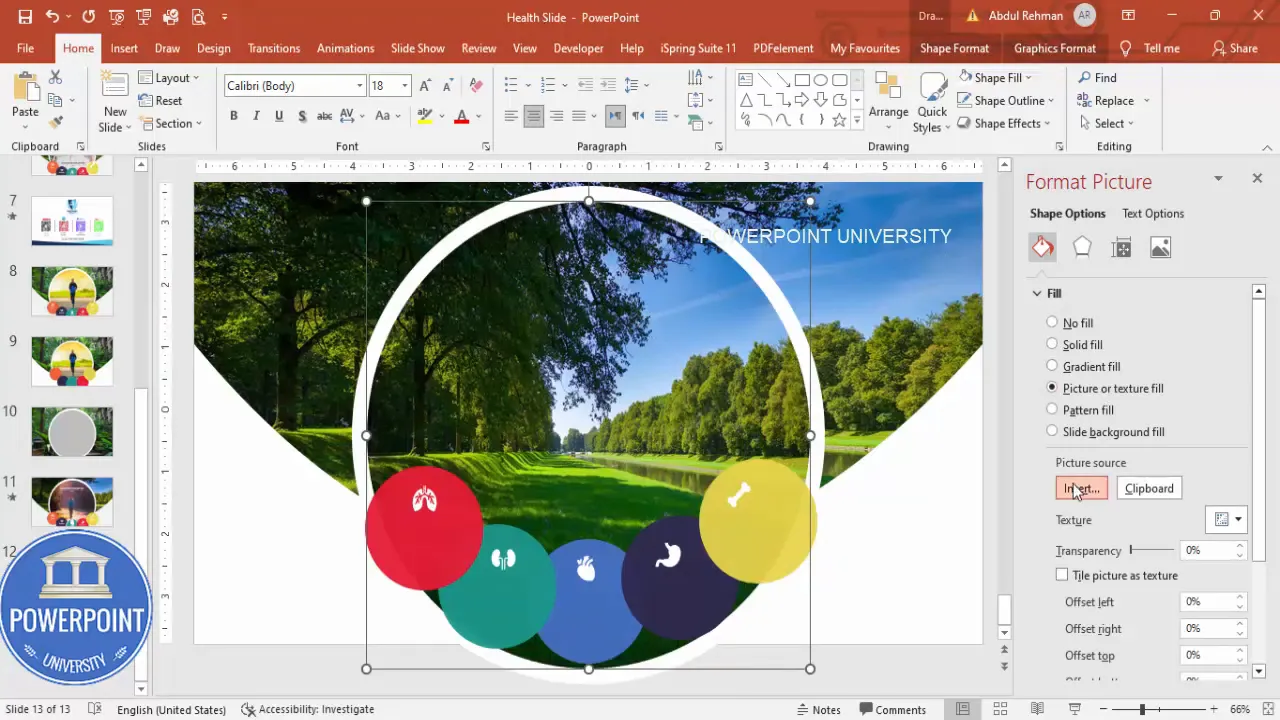Open Fill & Line tab icon
Image resolution: width=1280 pixels, height=720 pixels.
[1043, 247]
